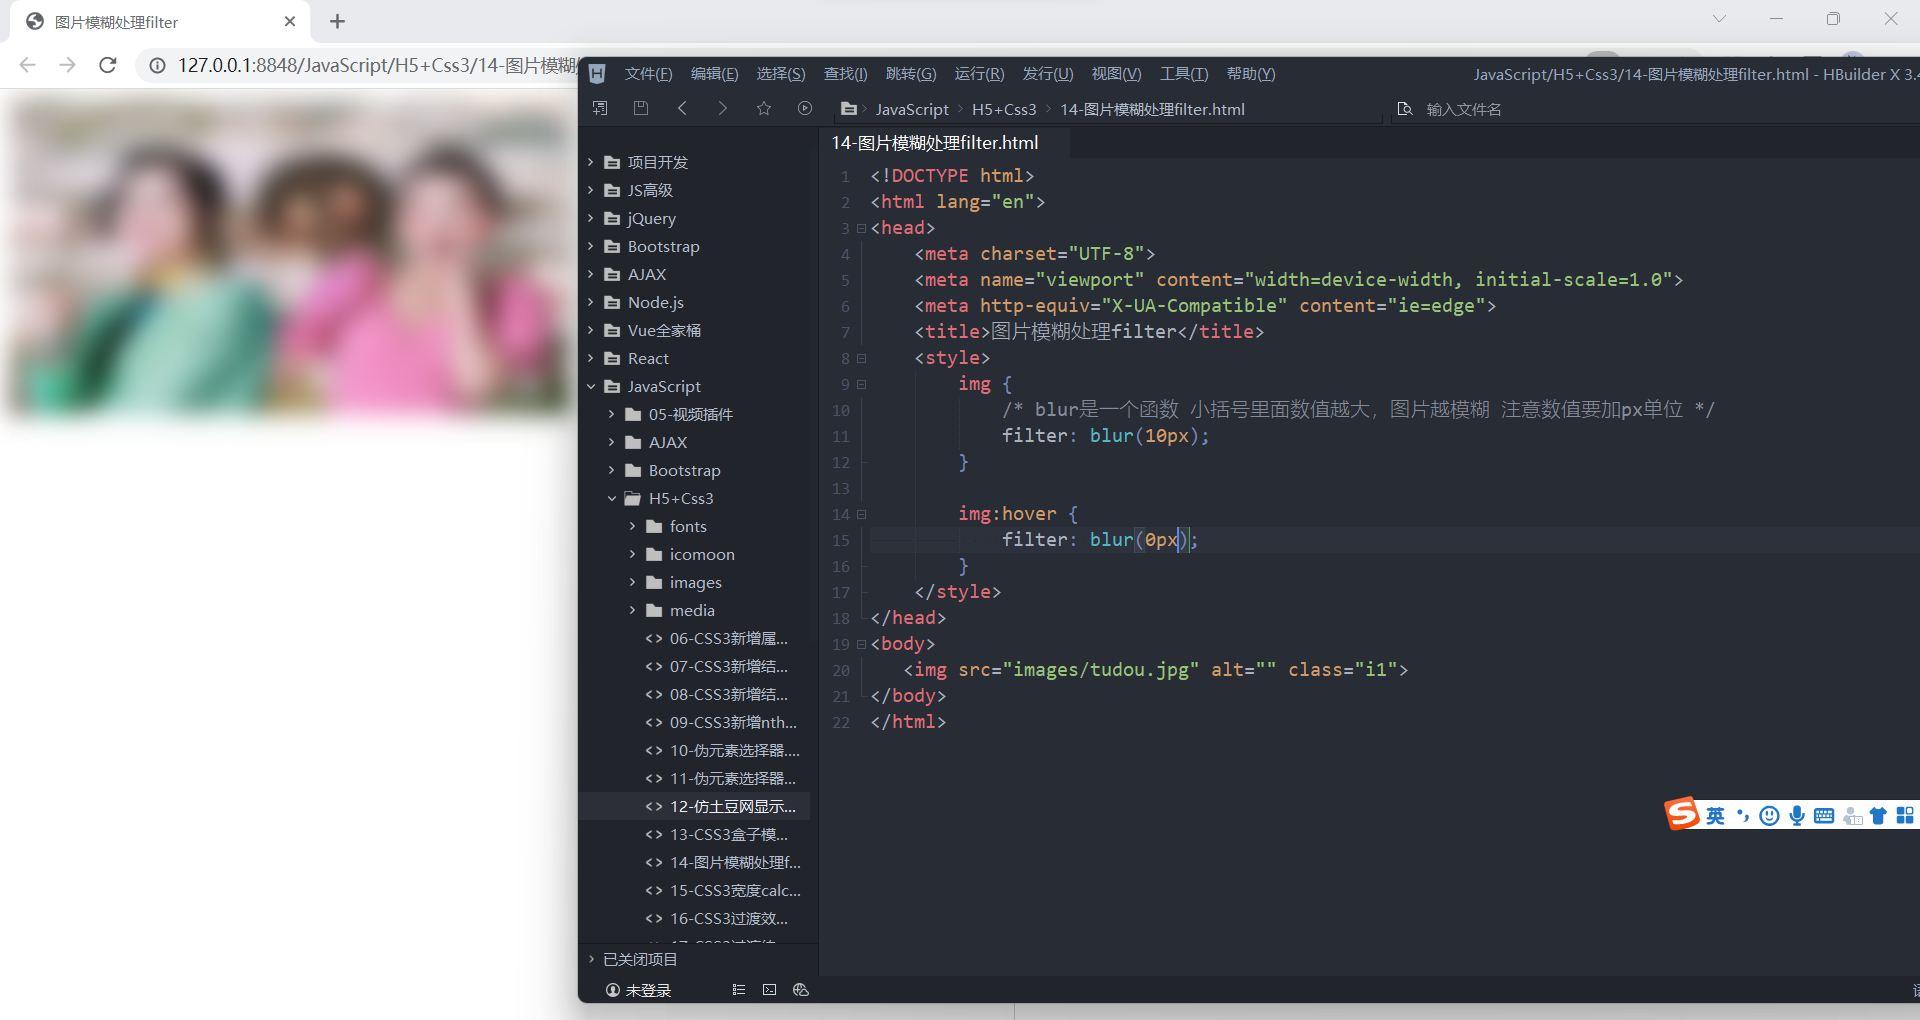Click 未登录 to sign in

[x=647, y=990]
